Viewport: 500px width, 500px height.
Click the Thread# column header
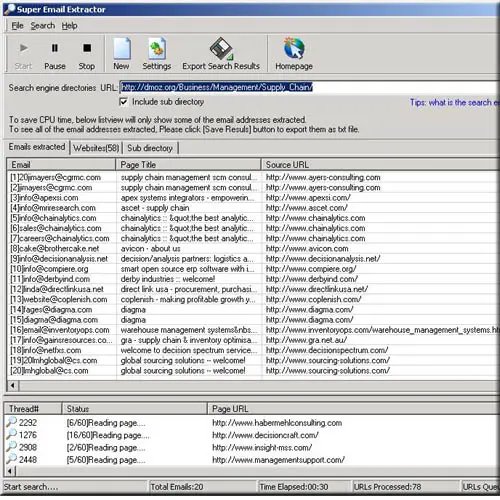click(33, 409)
